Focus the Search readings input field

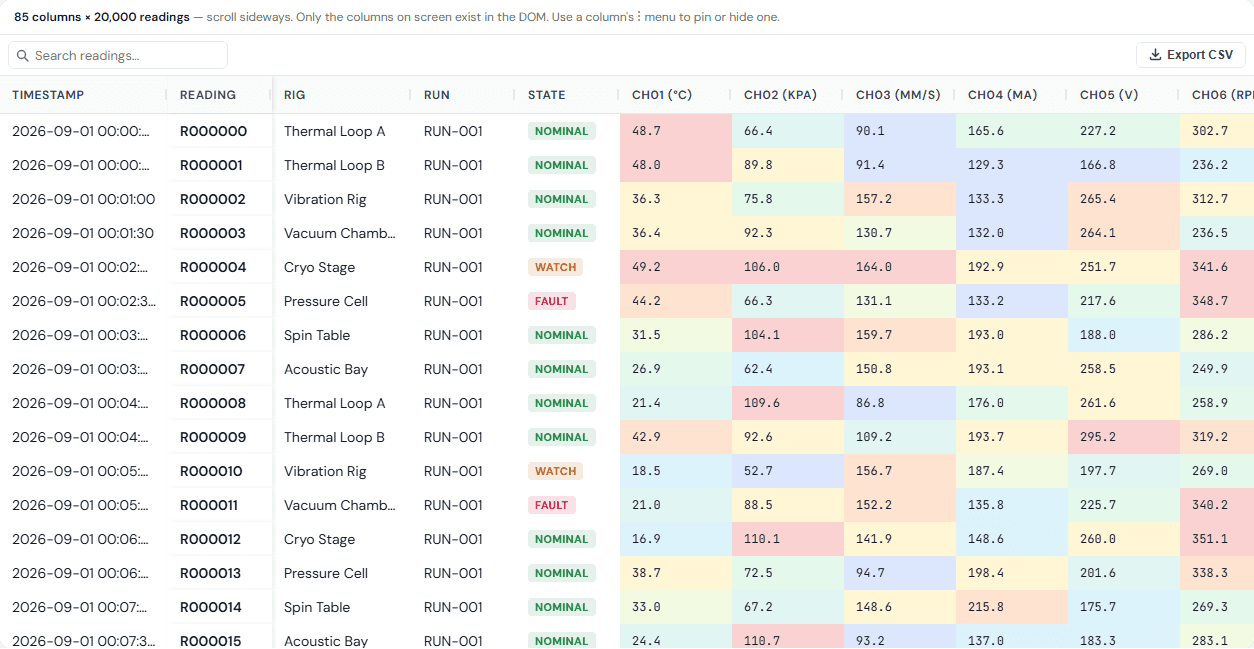click(x=118, y=55)
